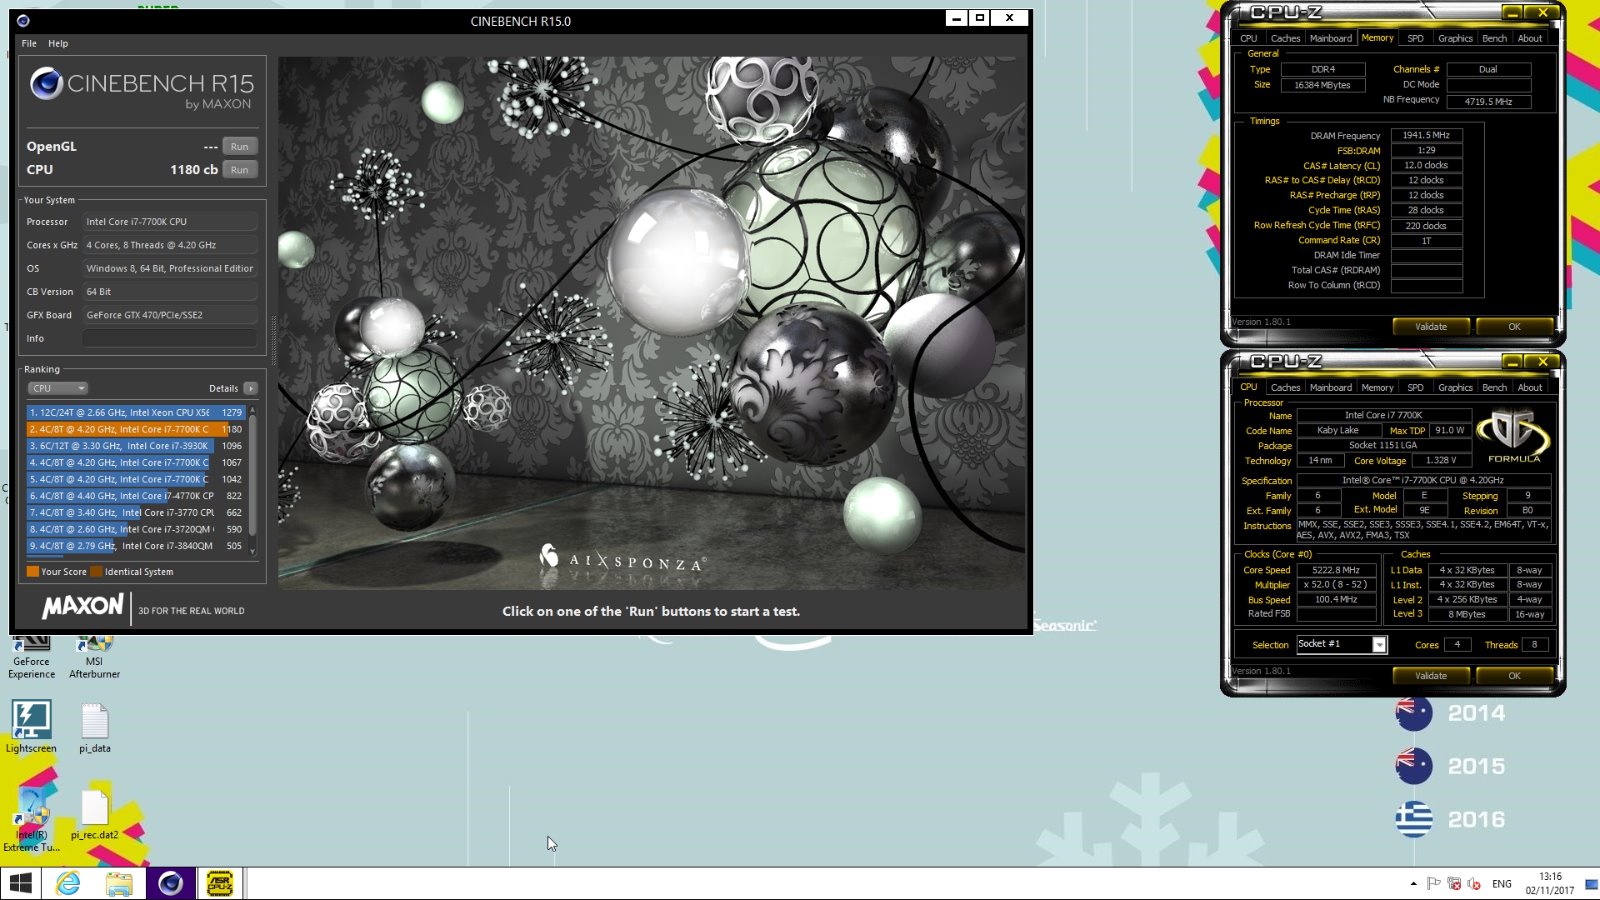Click OK in lower CPU-Z CPU window
The width and height of the screenshot is (1600, 900).
coord(1514,675)
